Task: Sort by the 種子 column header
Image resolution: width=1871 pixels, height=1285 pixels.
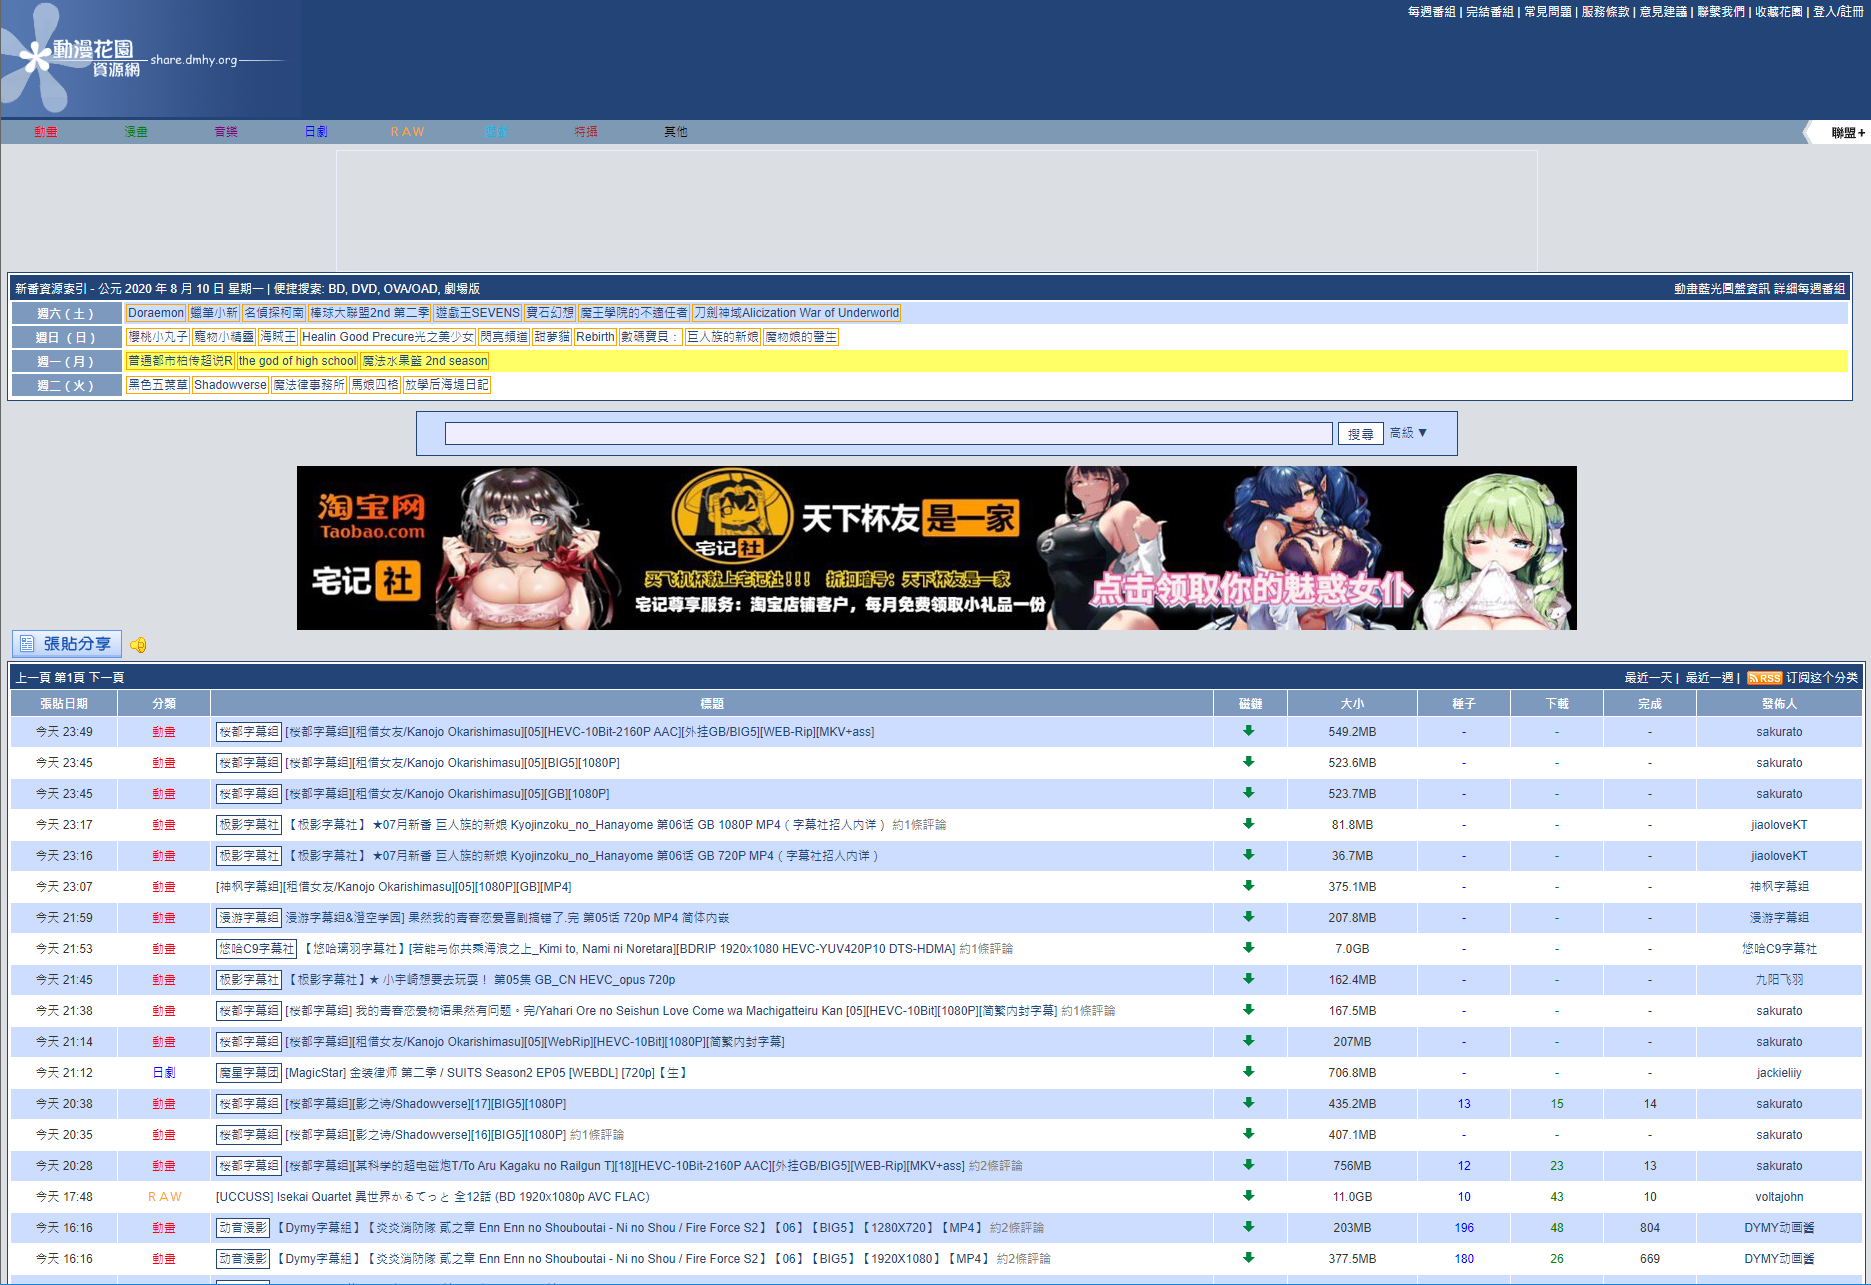Action: click(x=1464, y=704)
